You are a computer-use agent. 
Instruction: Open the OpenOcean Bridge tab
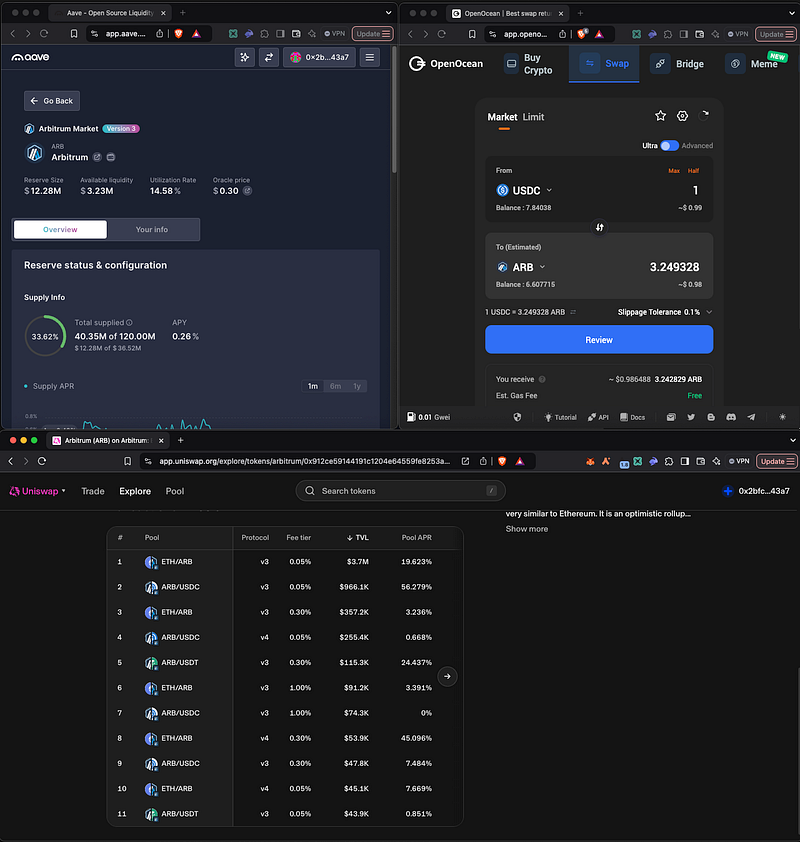pos(678,64)
